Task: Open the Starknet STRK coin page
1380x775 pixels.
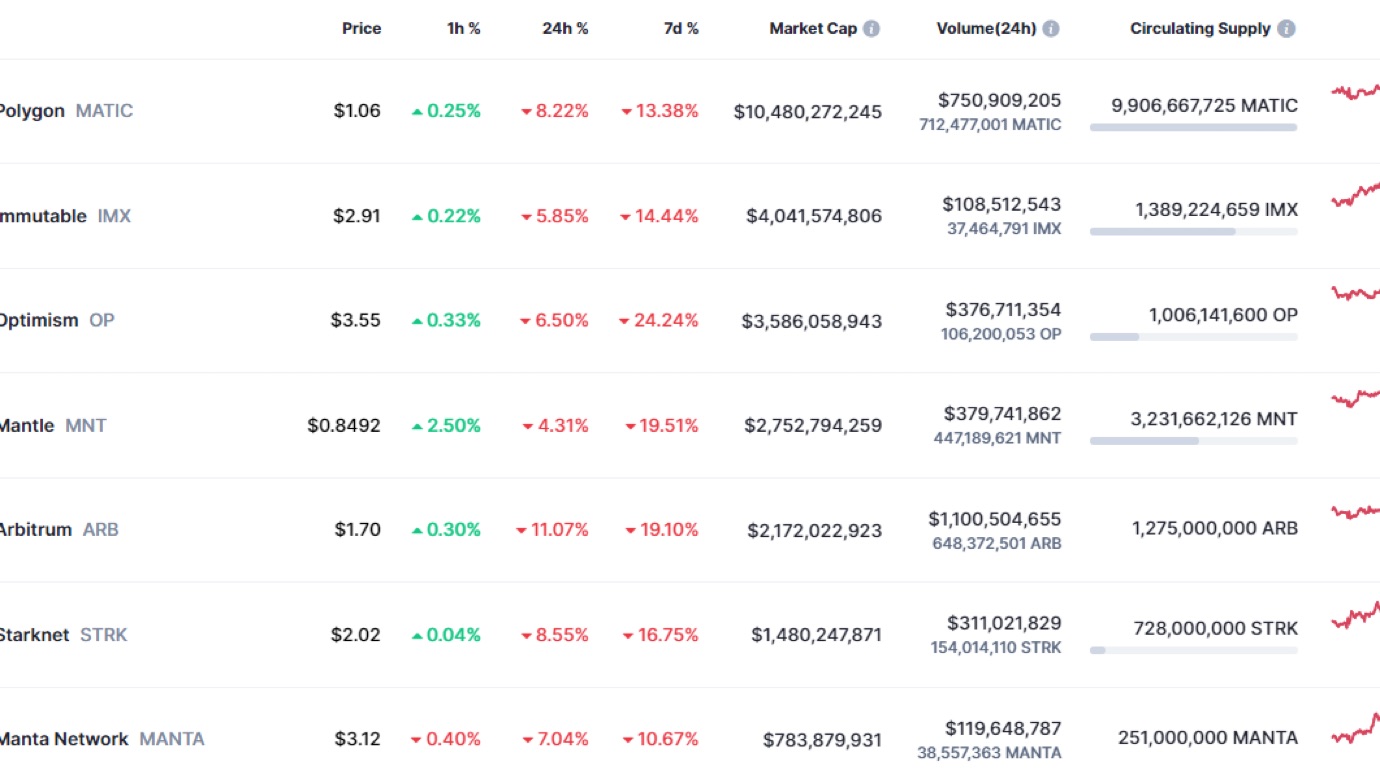Action: click(x=36, y=635)
